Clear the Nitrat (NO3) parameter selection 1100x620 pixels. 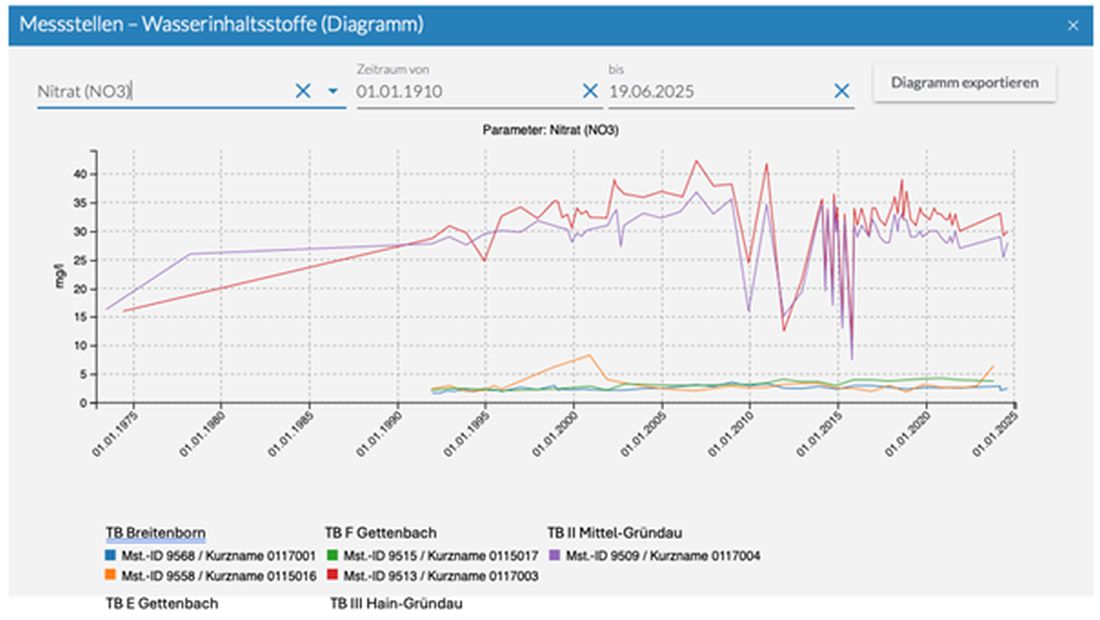click(303, 91)
